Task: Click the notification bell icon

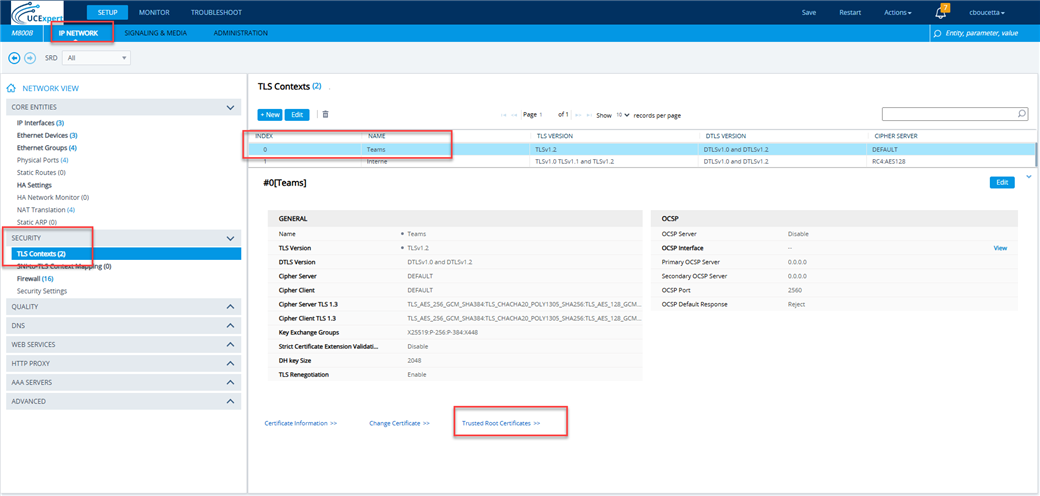Action: [941, 13]
